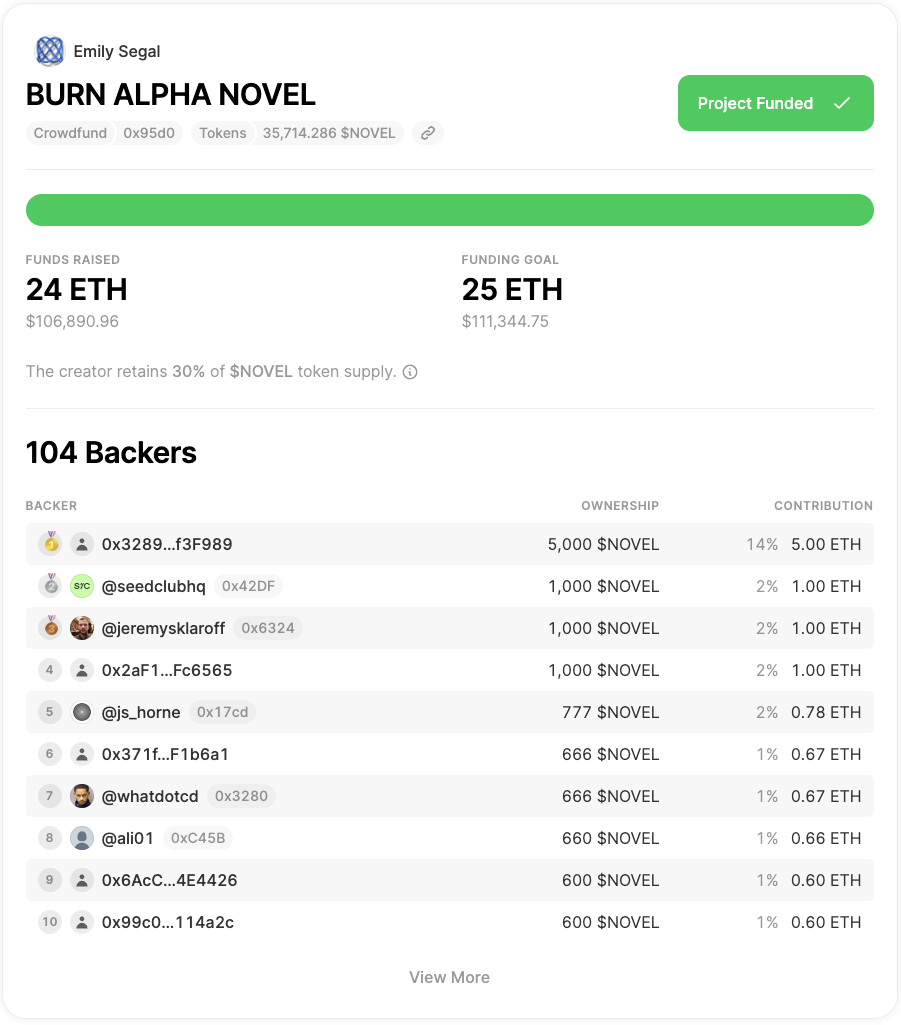Expand backers list with View More
Viewport: 901px width, 1025px height.
click(449, 977)
